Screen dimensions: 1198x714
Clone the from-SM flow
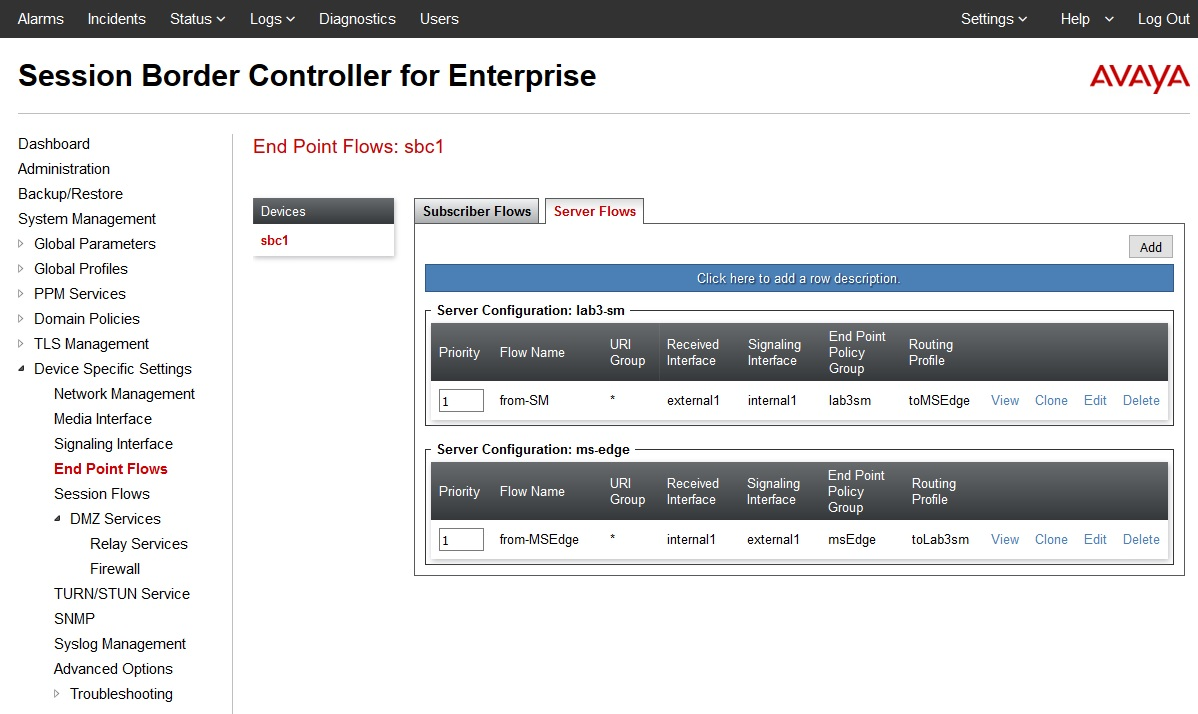1051,400
